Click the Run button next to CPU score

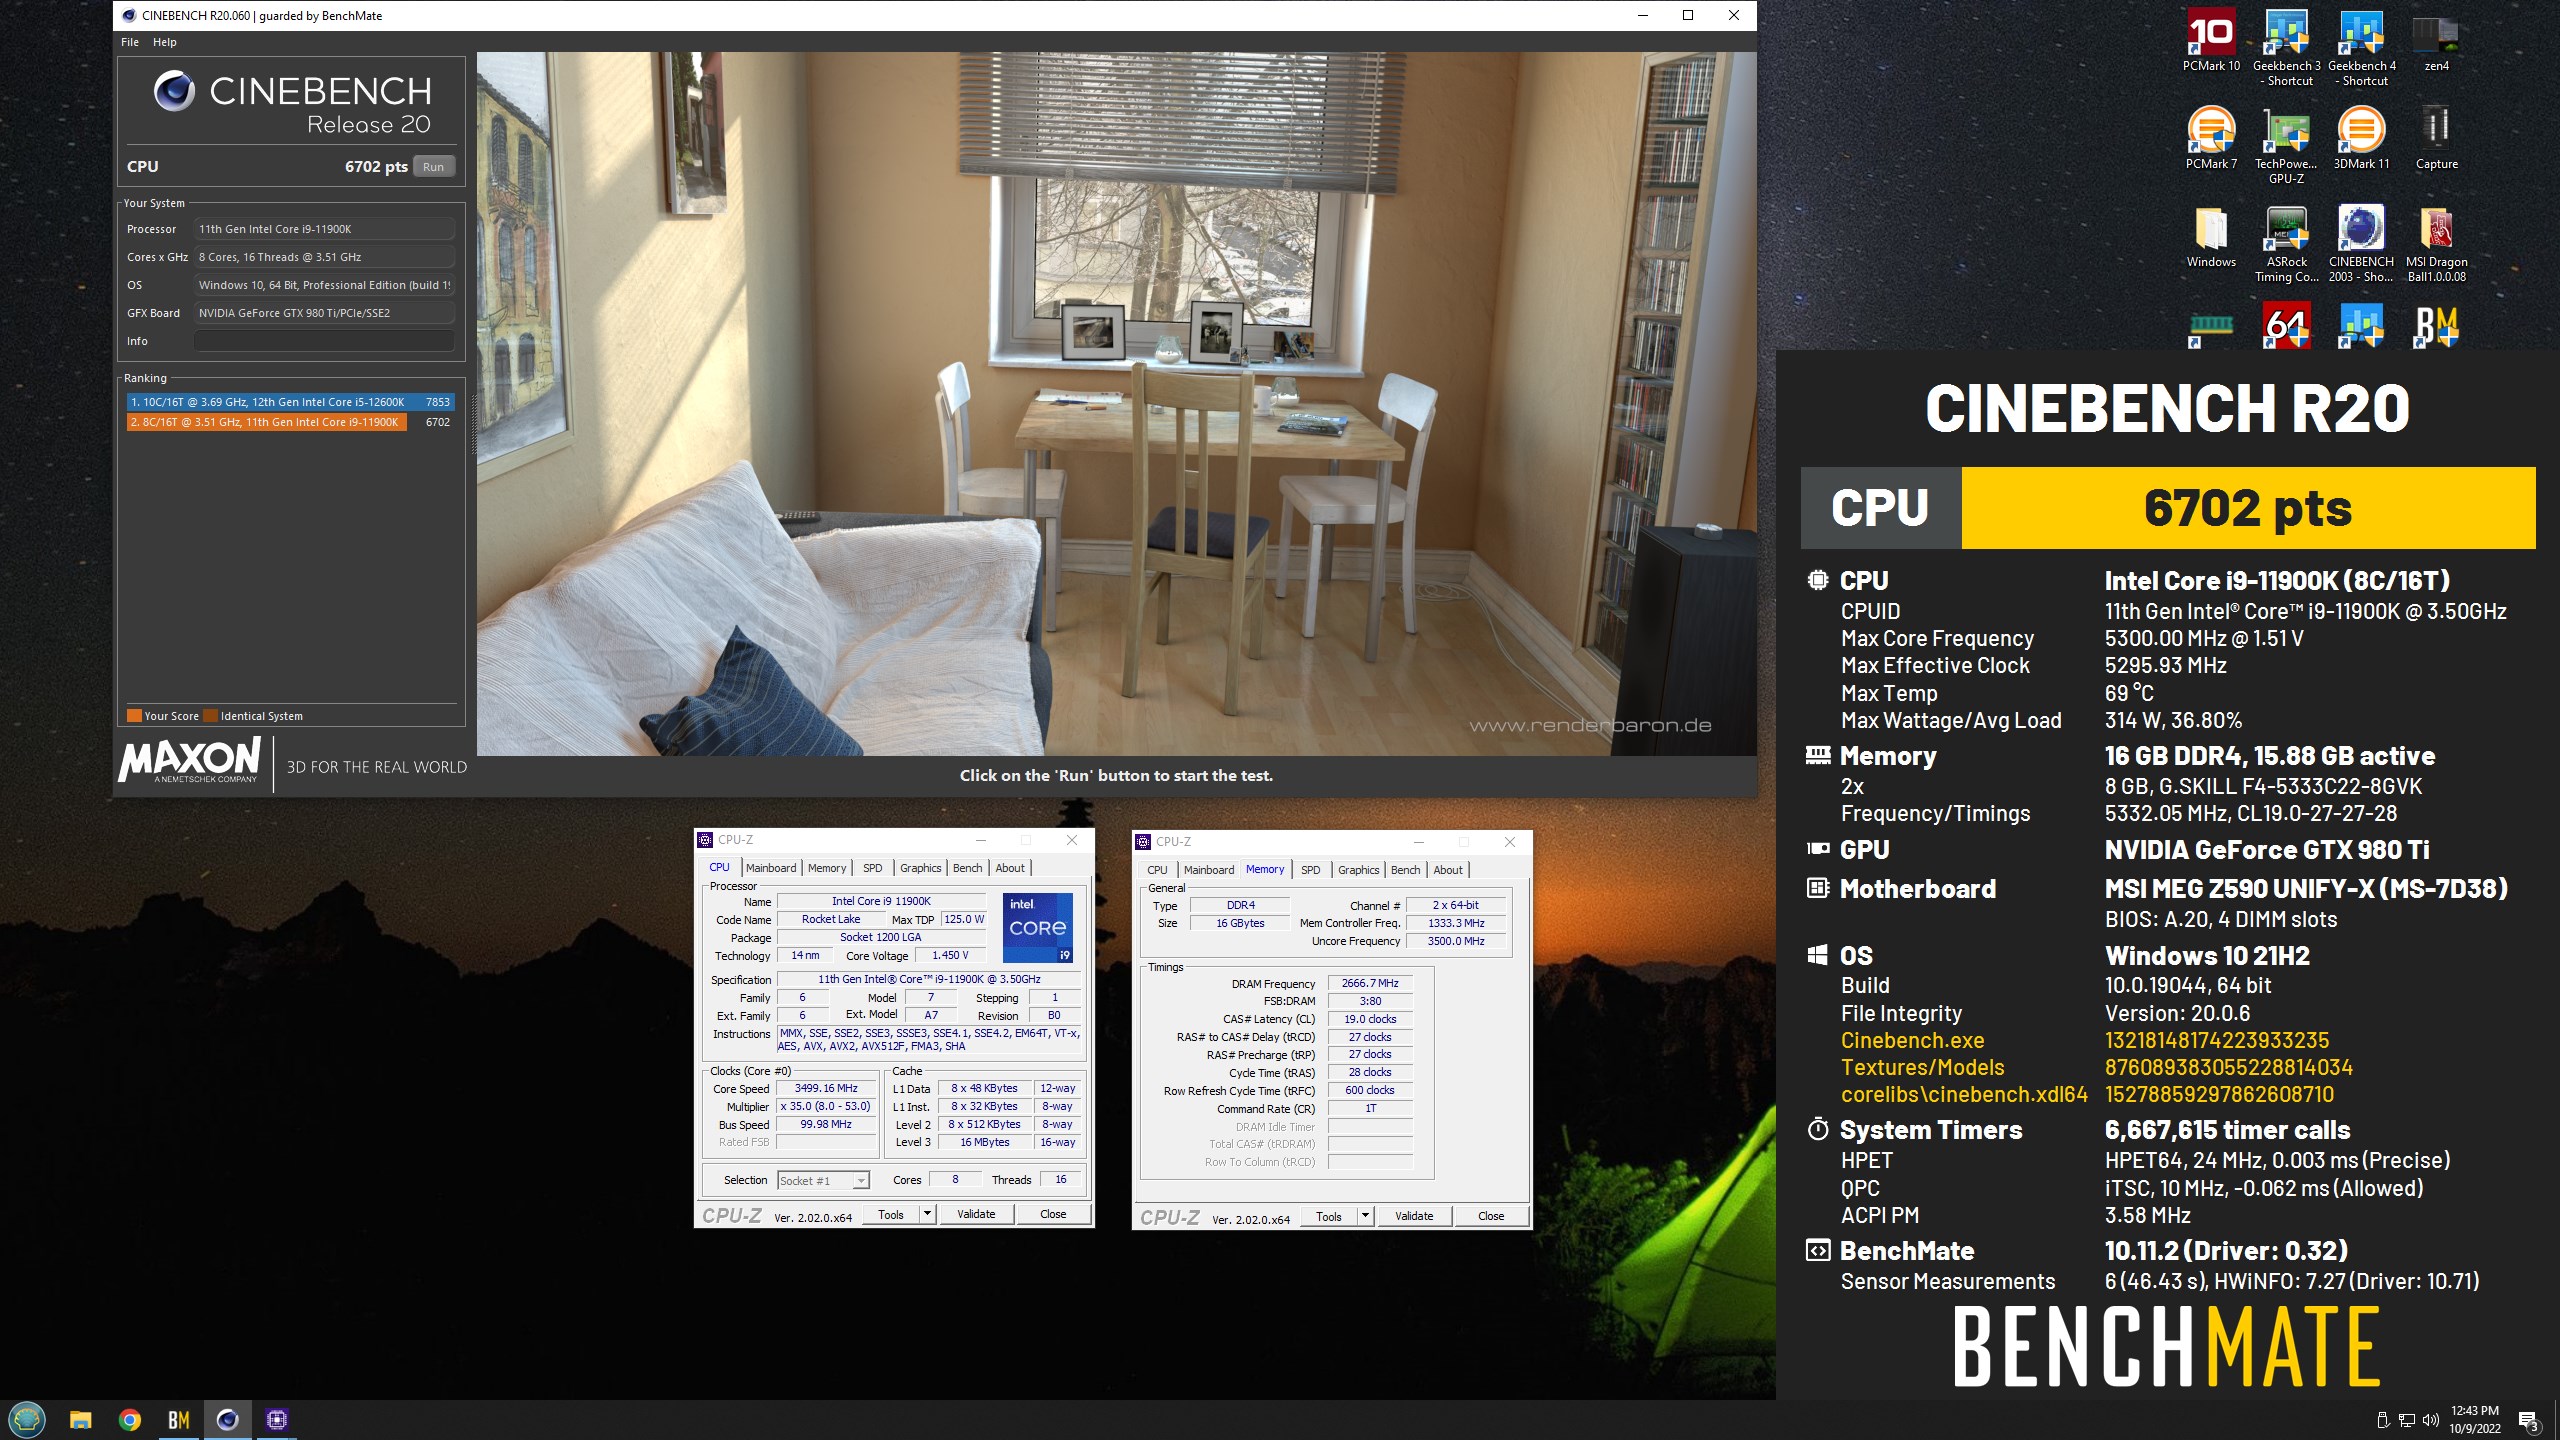coord(433,167)
